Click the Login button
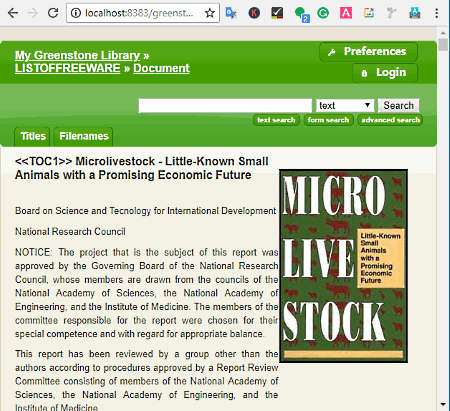This screenshot has height=411, width=450. pos(385,73)
